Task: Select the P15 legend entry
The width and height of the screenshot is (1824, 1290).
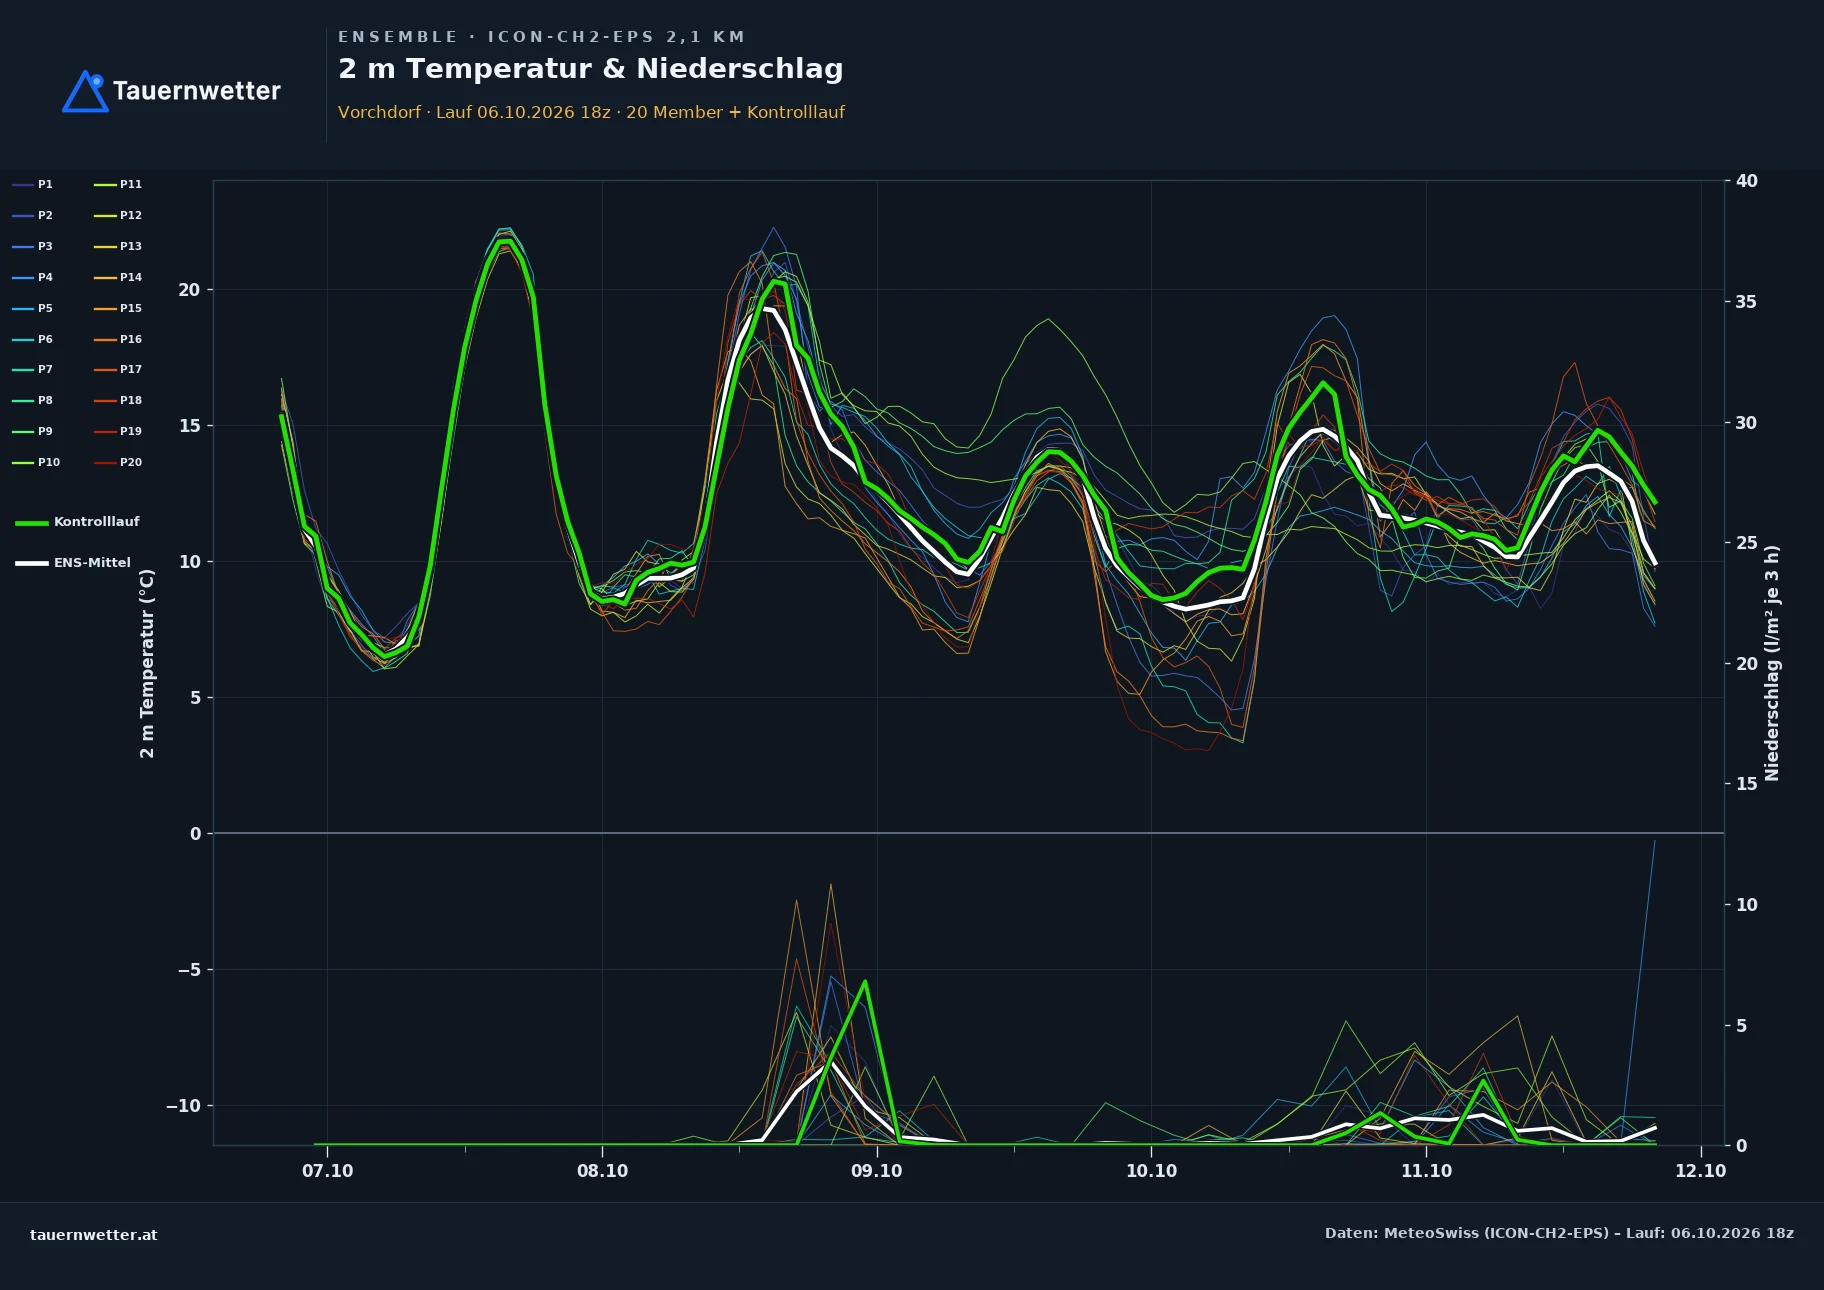Action: [118, 309]
